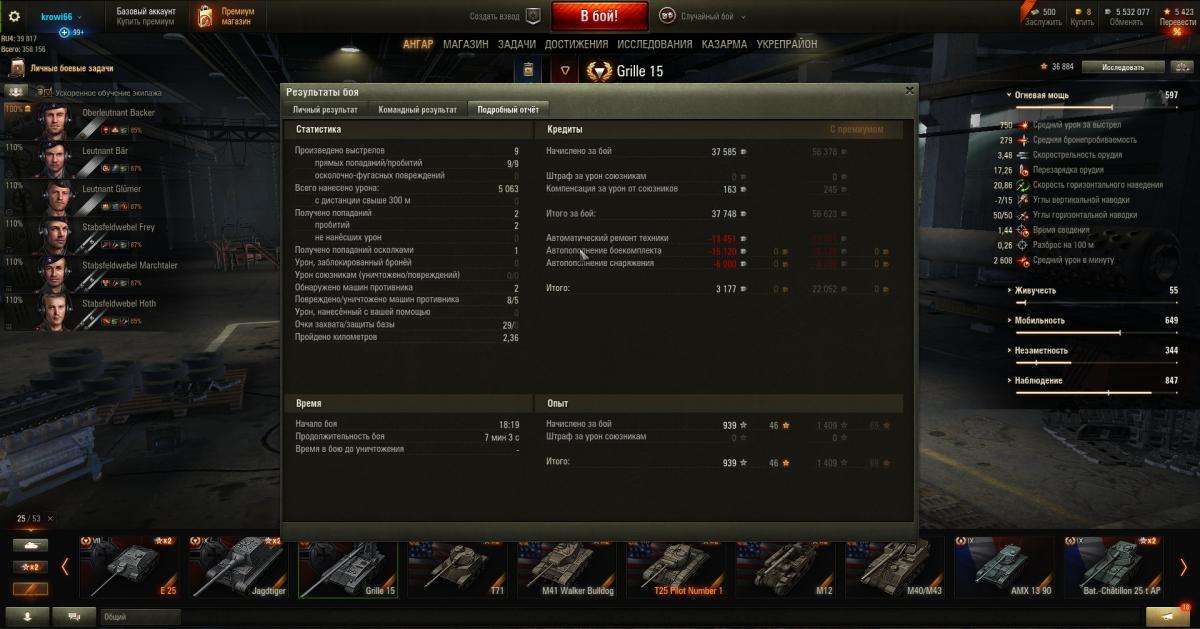
Task: Open the settings gear menu
Action: (14, 16)
